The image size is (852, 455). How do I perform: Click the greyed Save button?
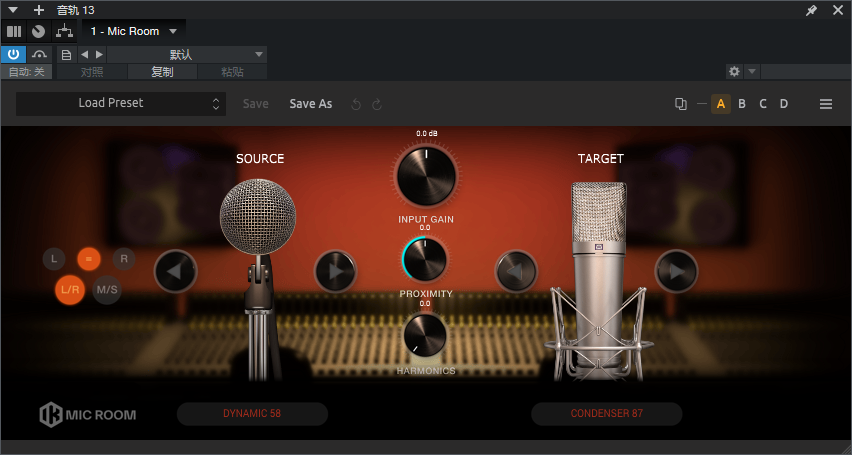(x=255, y=104)
